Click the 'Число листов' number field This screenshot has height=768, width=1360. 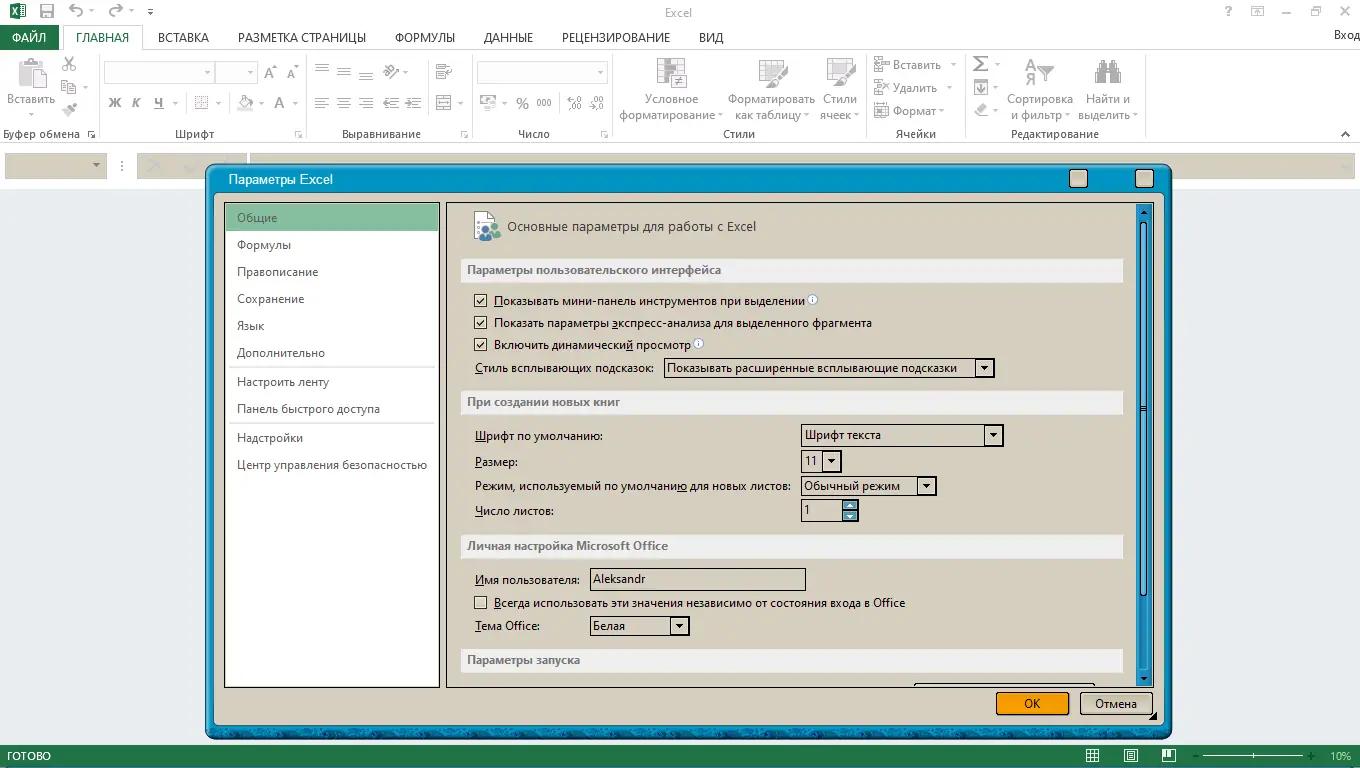click(x=822, y=511)
